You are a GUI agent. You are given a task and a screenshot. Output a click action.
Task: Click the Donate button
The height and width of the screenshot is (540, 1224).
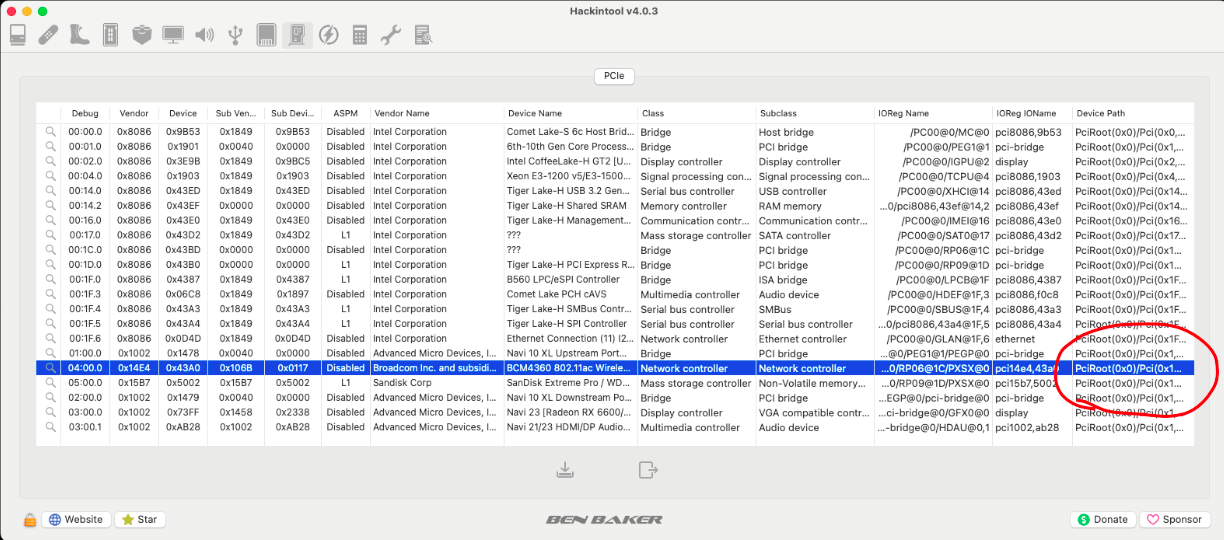point(1102,519)
